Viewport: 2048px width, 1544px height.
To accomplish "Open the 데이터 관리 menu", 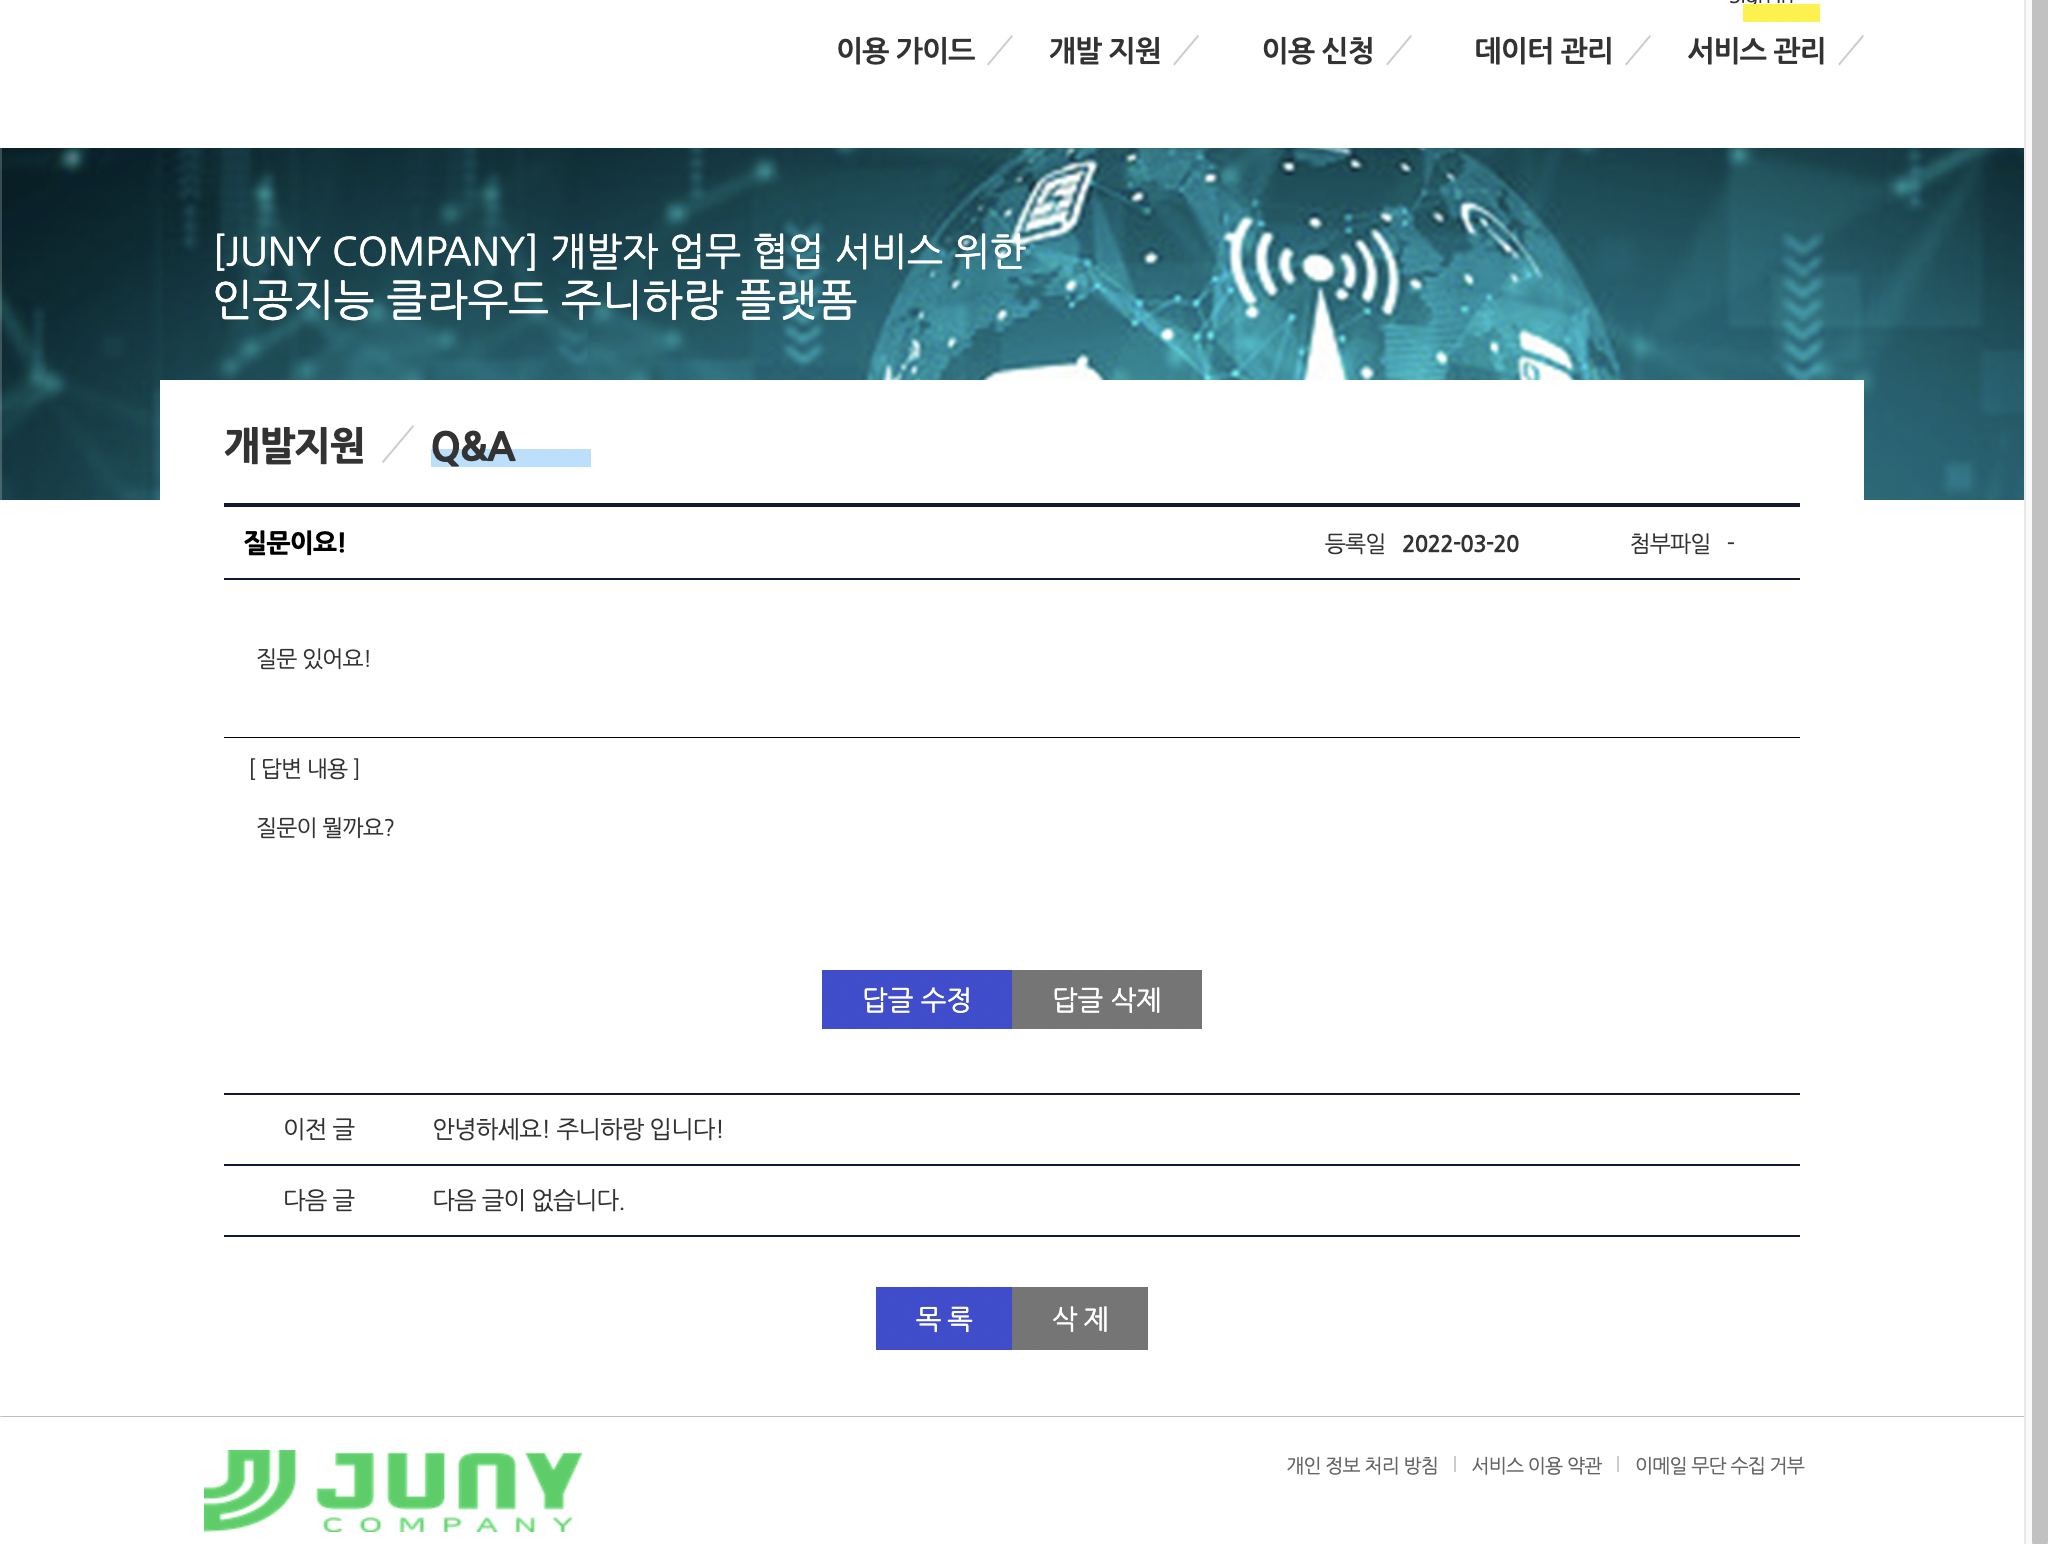I will pyautogui.click(x=1543, y=50).
